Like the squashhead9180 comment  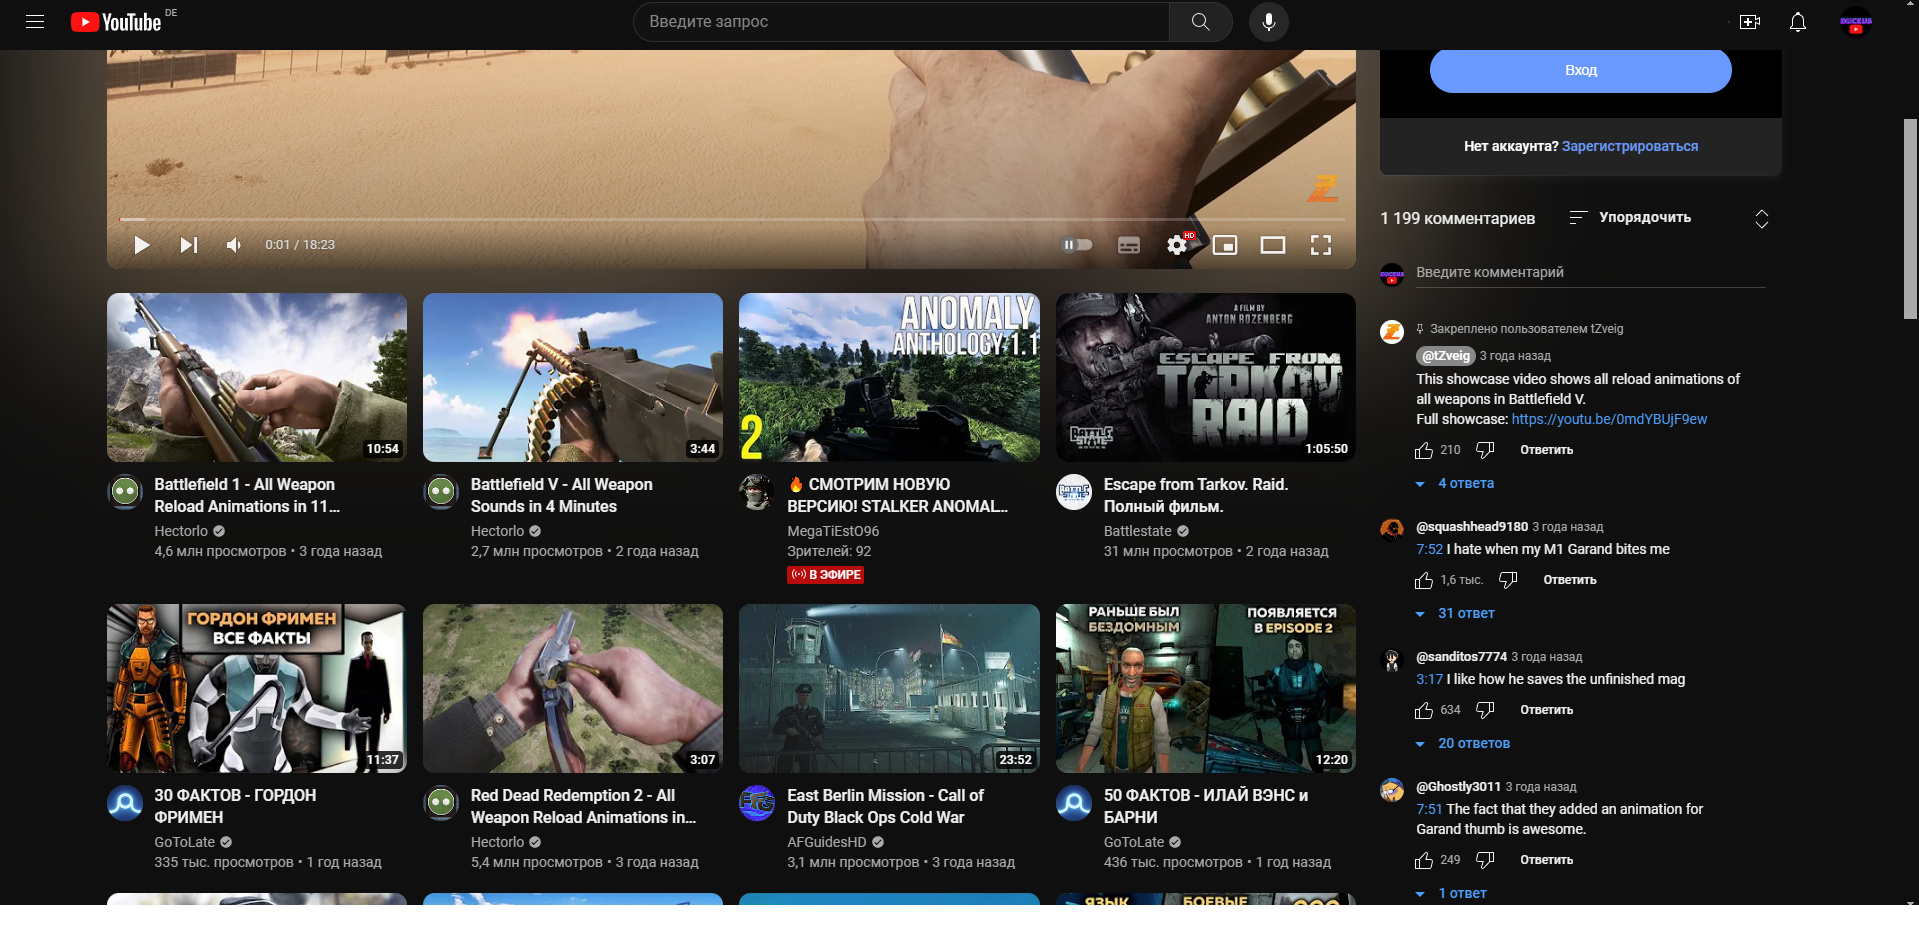pyautogui.click(x=1424, y=581)
